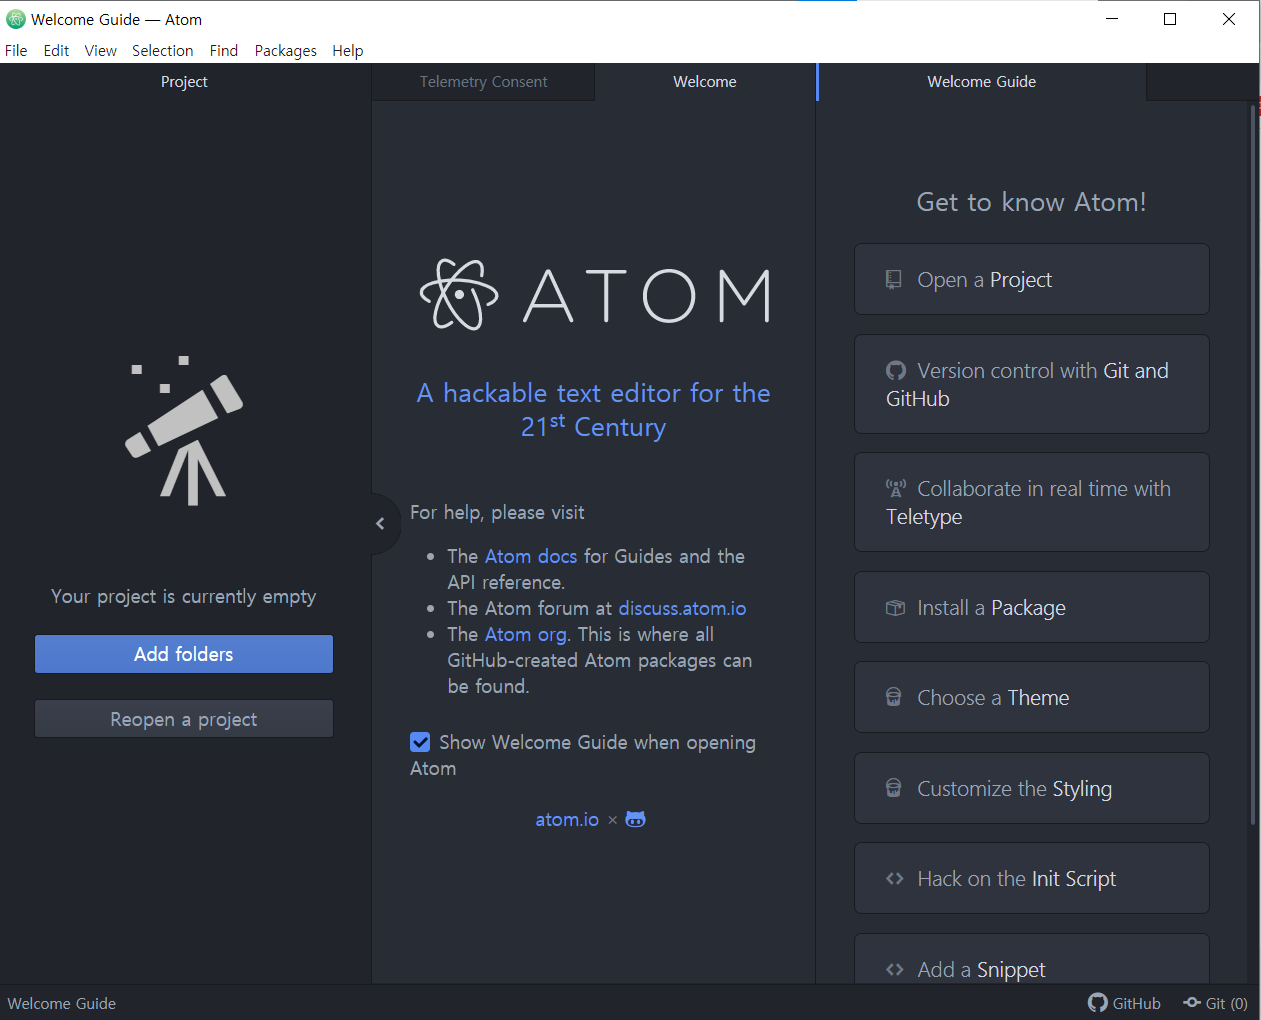Click Welcome Guide text in the status bar
Screen dimensions: 1261x1020
(x=62, y=1003)
